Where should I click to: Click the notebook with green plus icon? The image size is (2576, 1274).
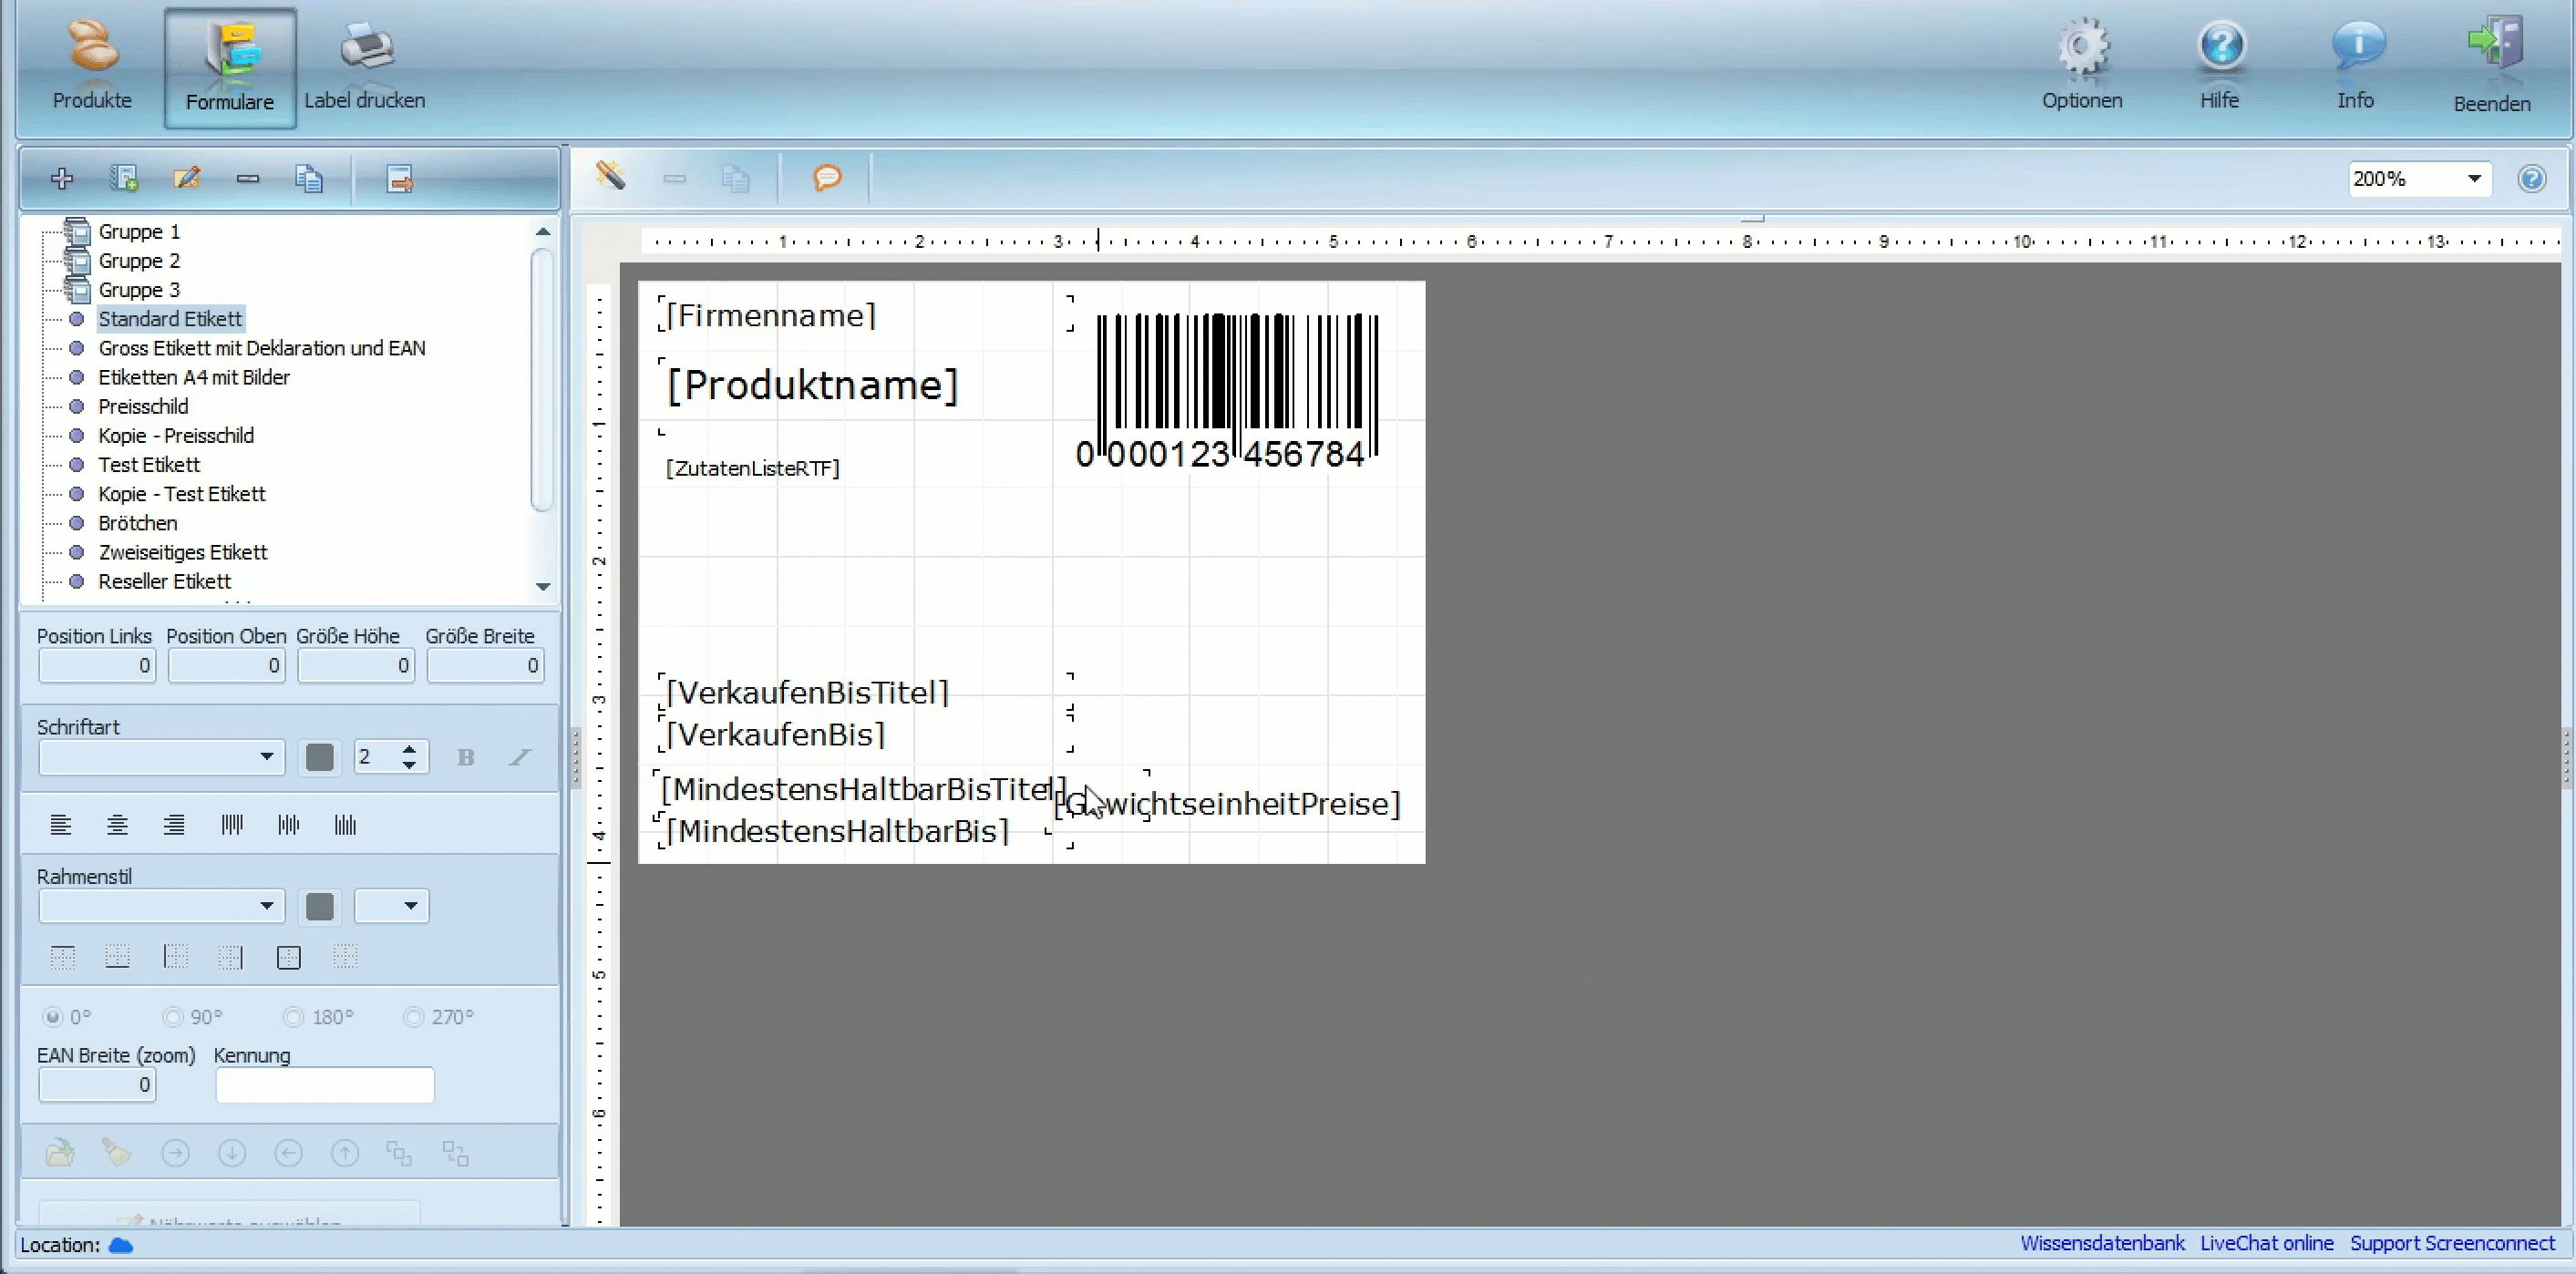(x=124, y=179)
